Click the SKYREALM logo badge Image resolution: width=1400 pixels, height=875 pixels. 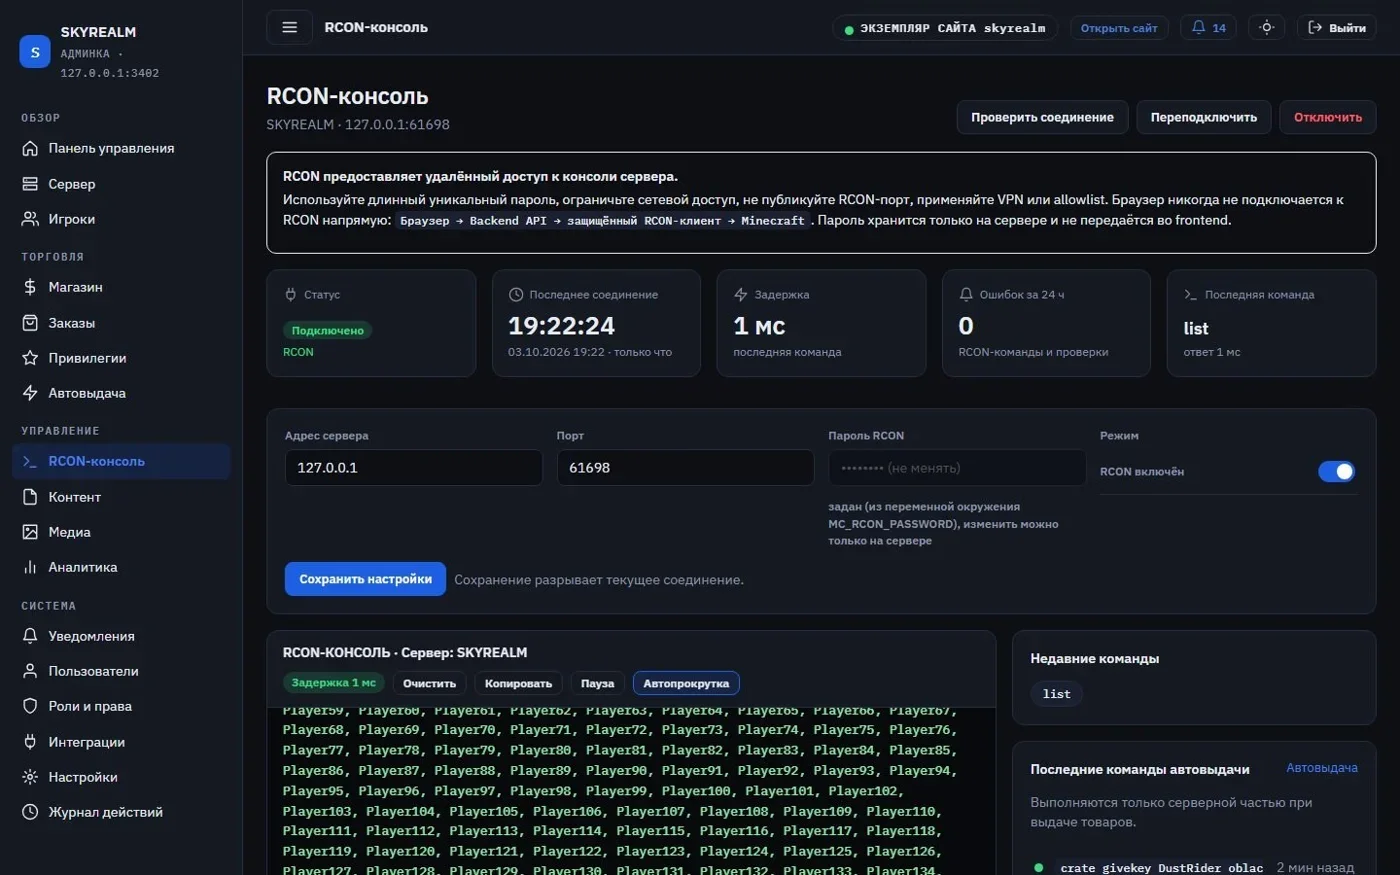coord(35,52)
